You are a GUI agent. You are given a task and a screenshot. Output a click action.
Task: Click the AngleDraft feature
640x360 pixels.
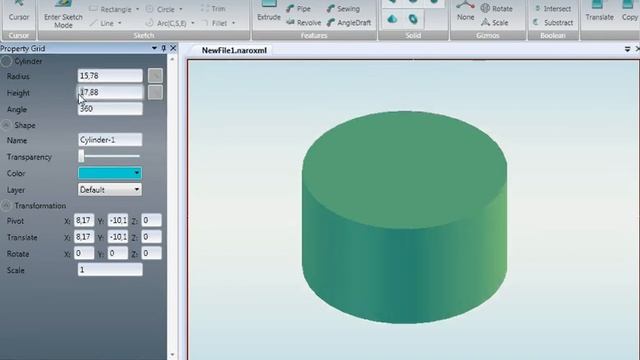[x=349, y=23]
